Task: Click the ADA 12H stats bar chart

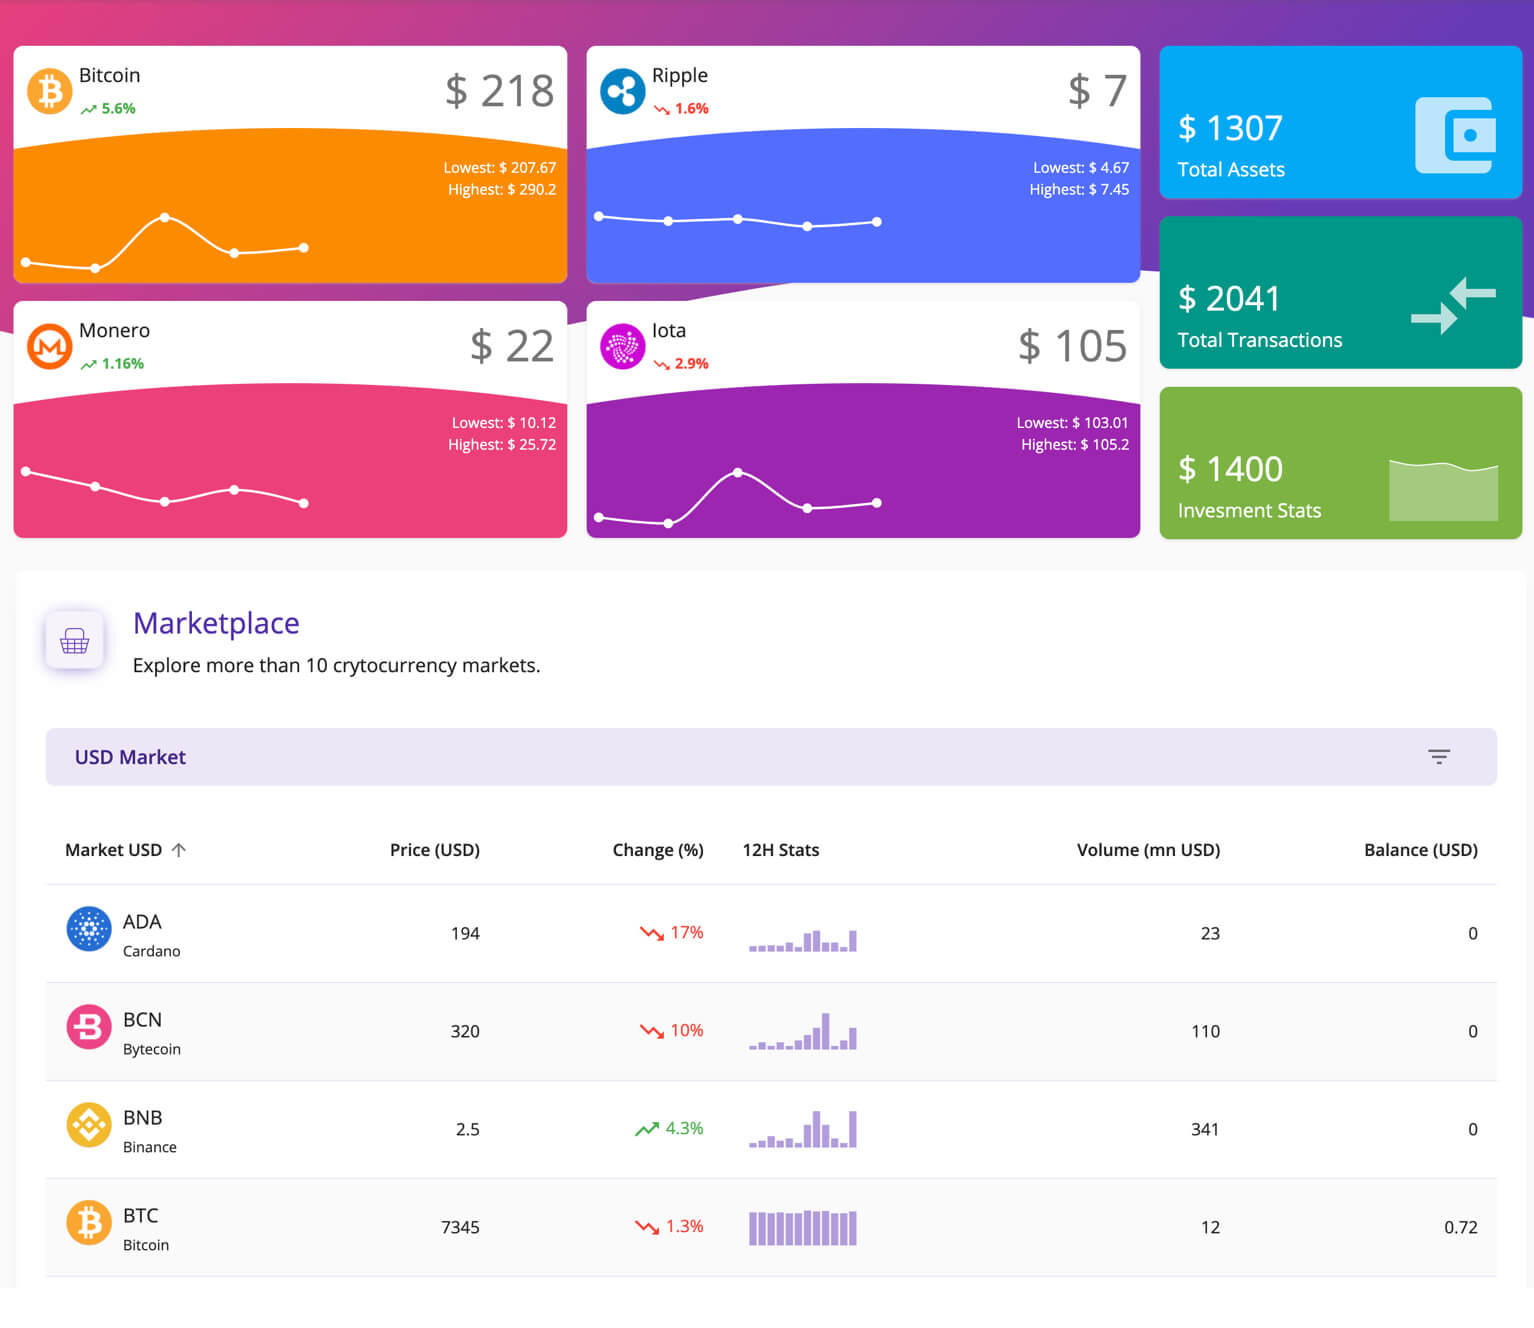Action: coord(803,940)
